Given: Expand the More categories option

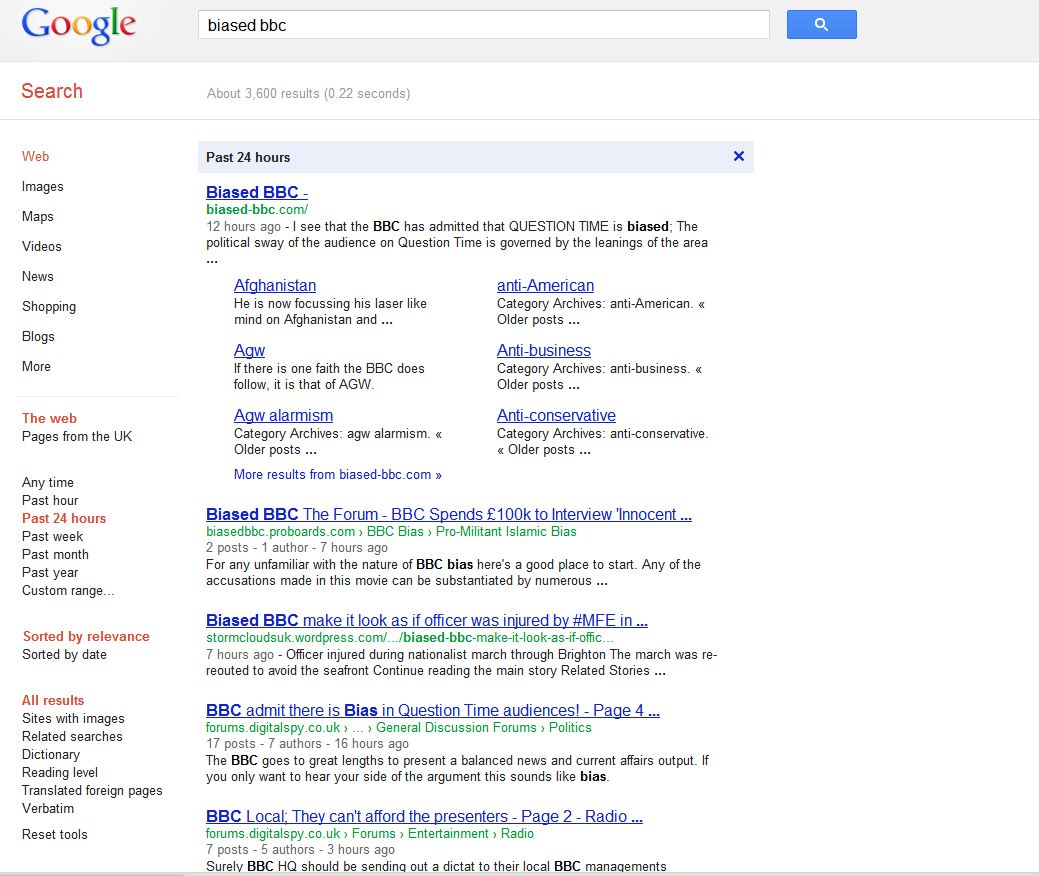Looking at the screenshot, I should (x=36, y=366).
